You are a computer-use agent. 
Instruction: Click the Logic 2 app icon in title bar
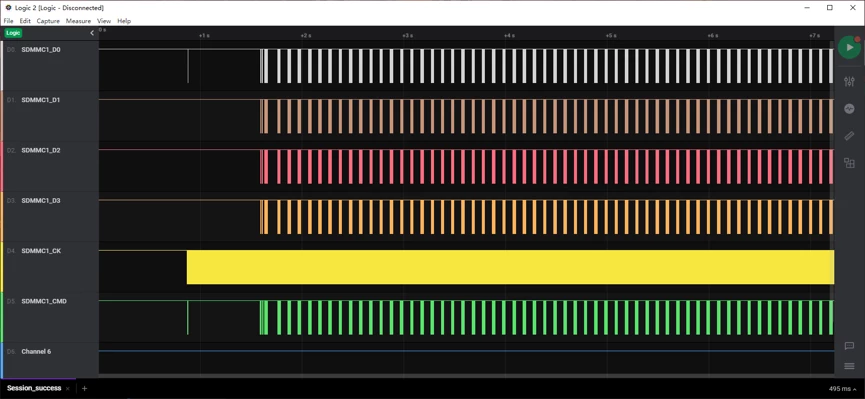coord(8,8)
